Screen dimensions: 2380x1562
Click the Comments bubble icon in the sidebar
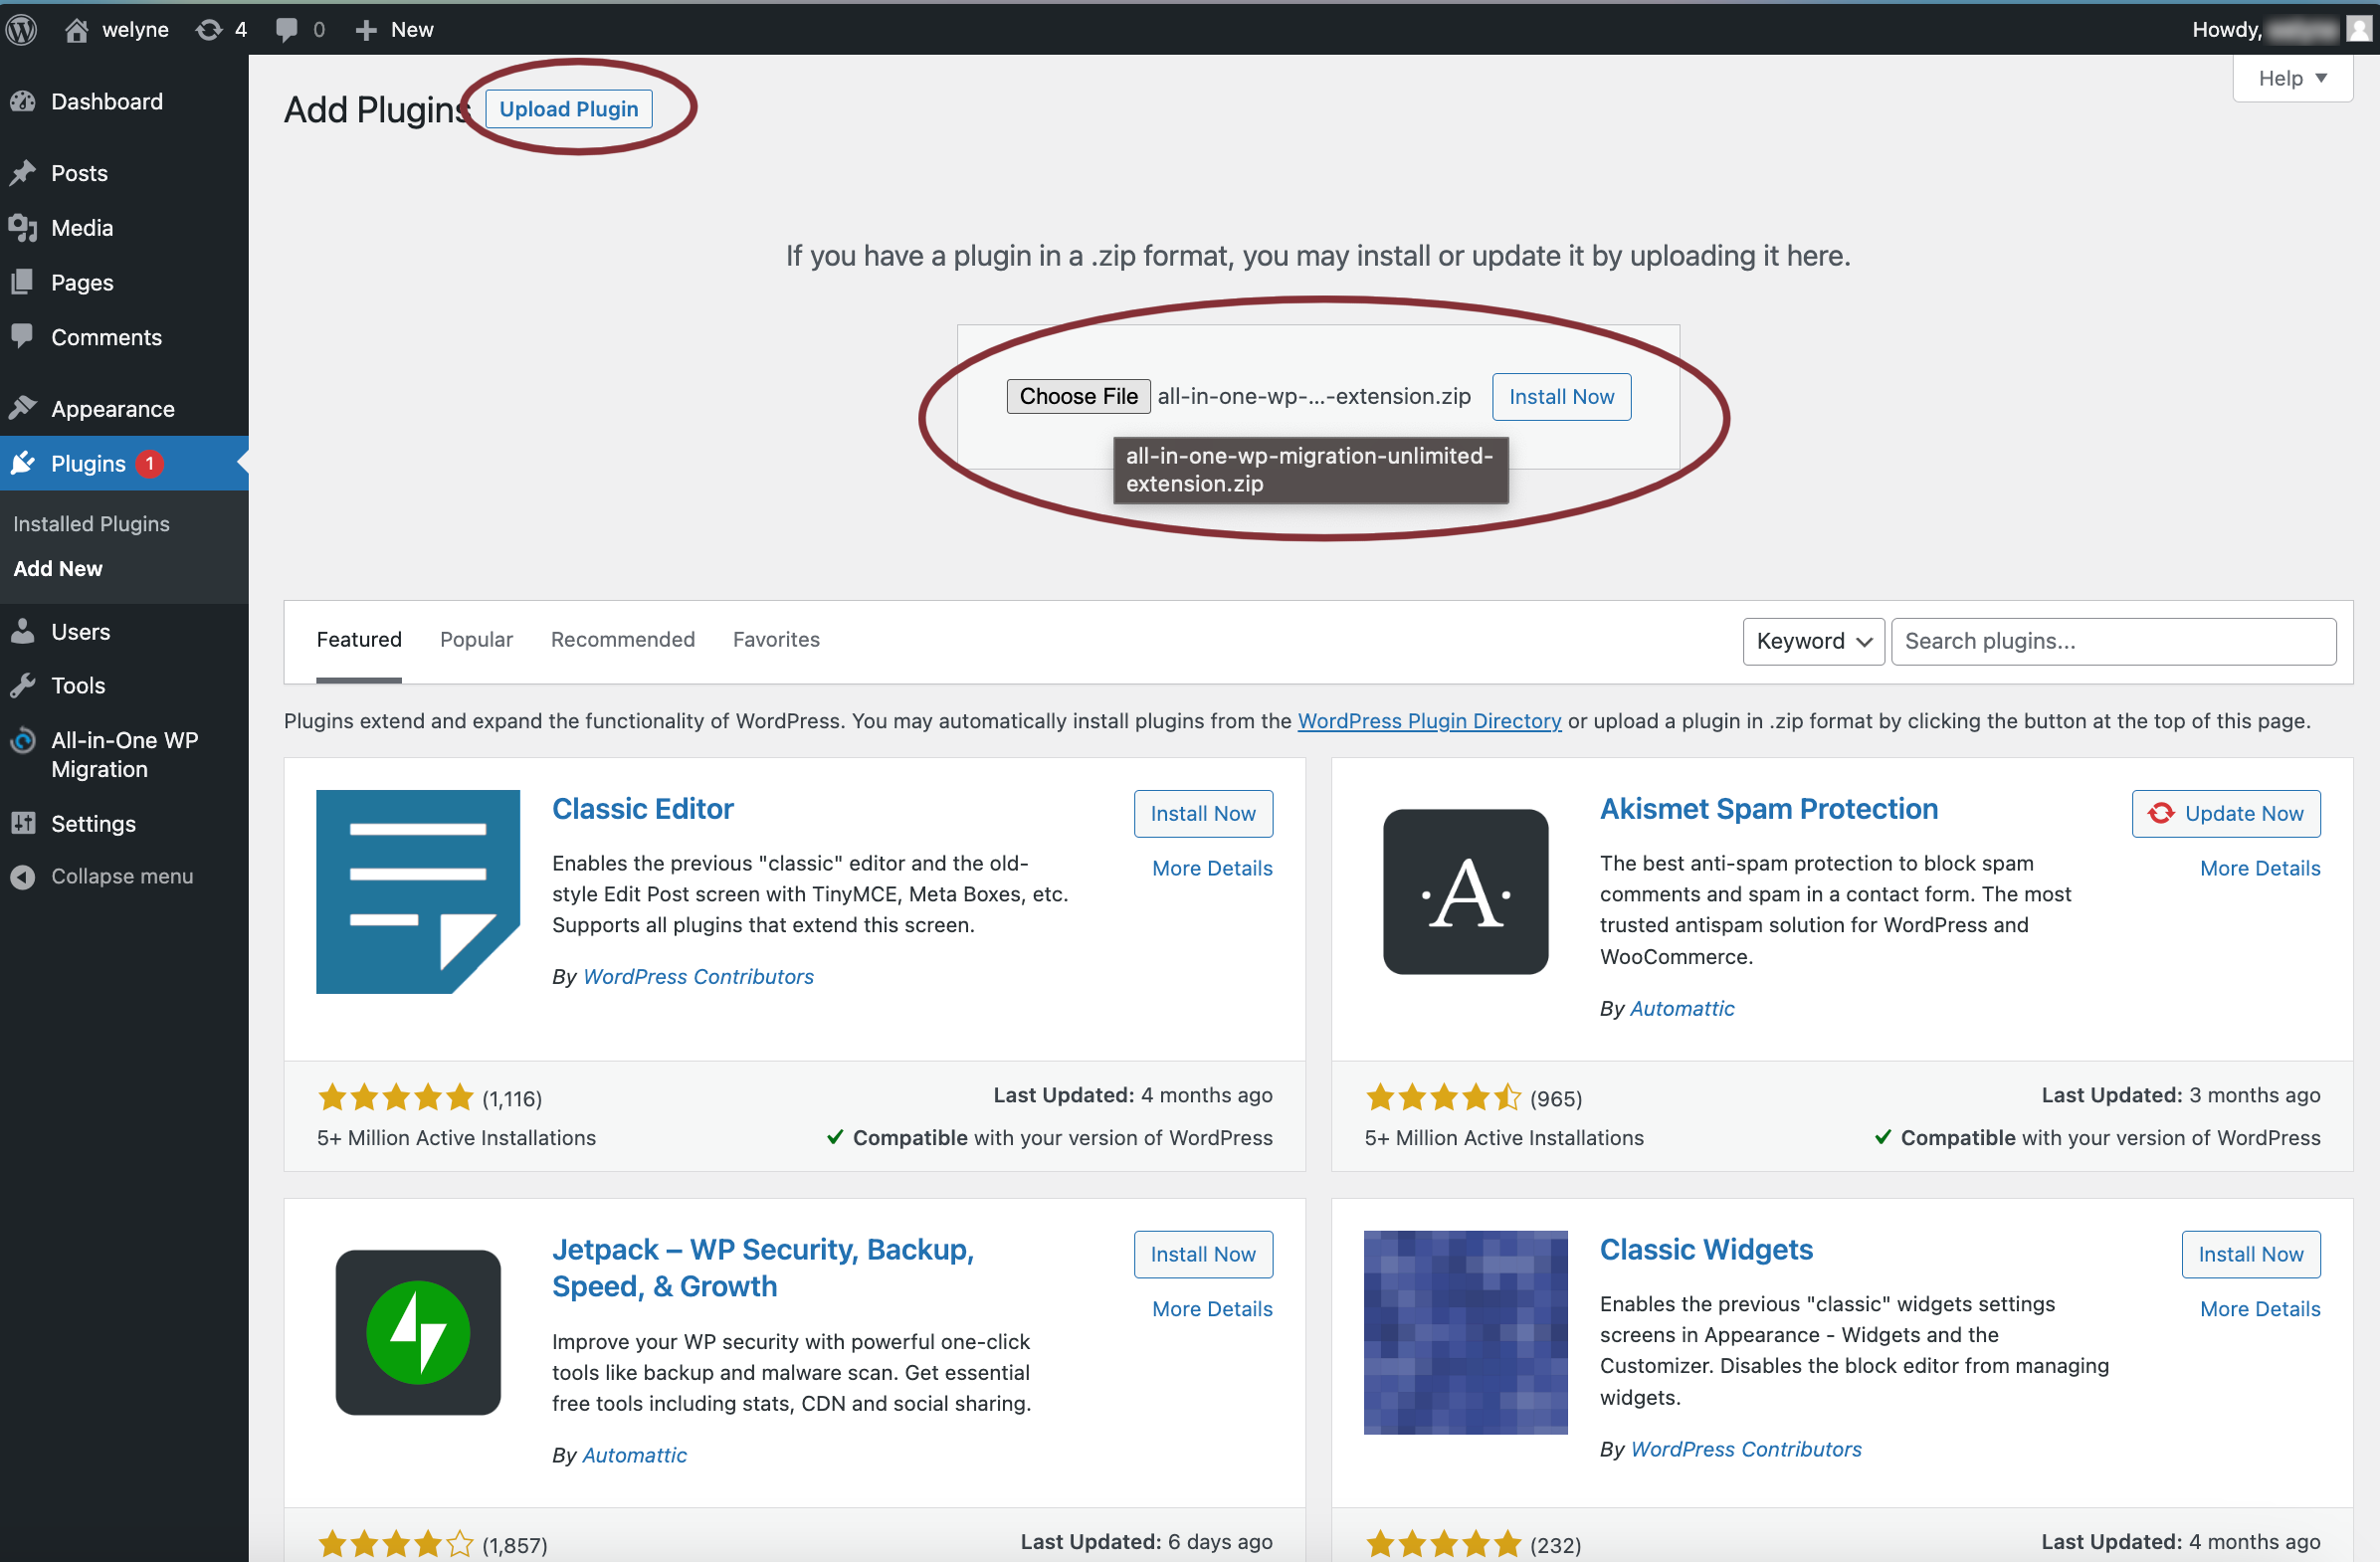23,336
